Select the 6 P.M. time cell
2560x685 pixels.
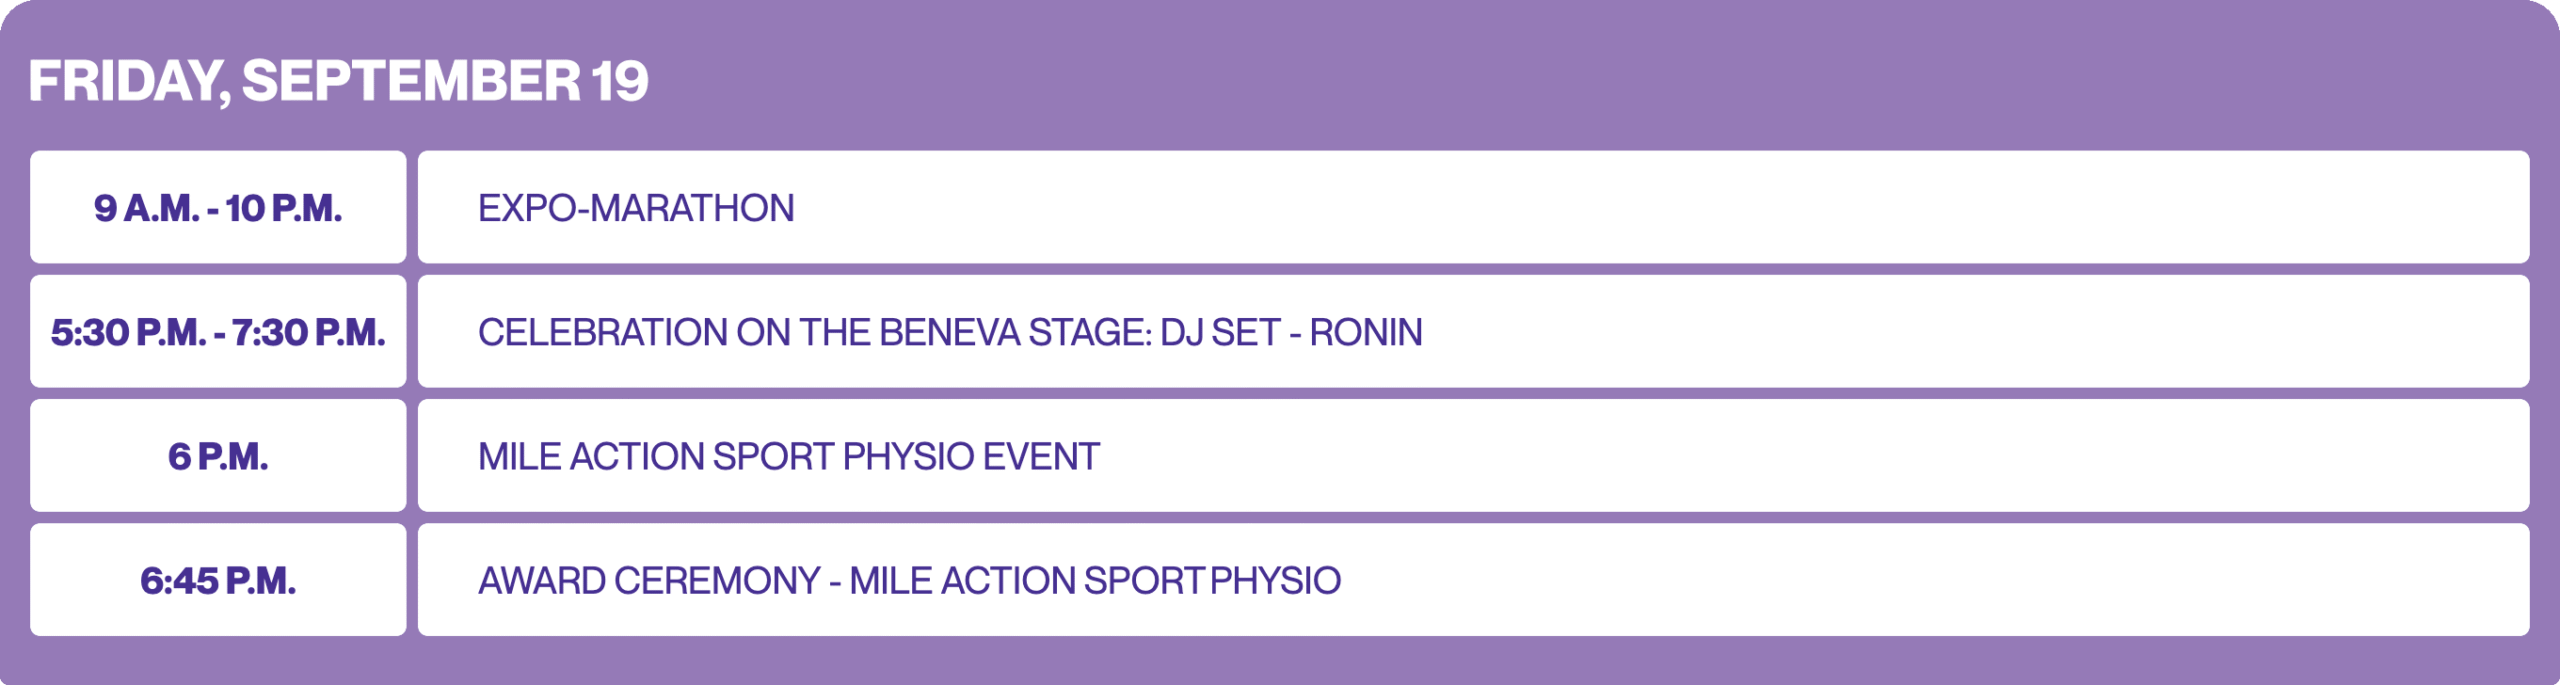coord(218,456)
